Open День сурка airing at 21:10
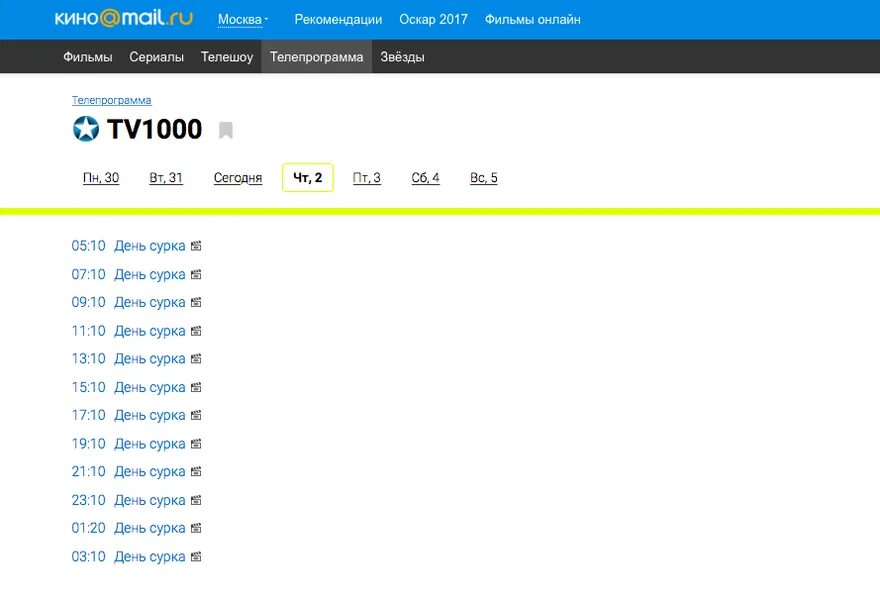The height and width of the screenshot is (599, 880). (149, 472)
